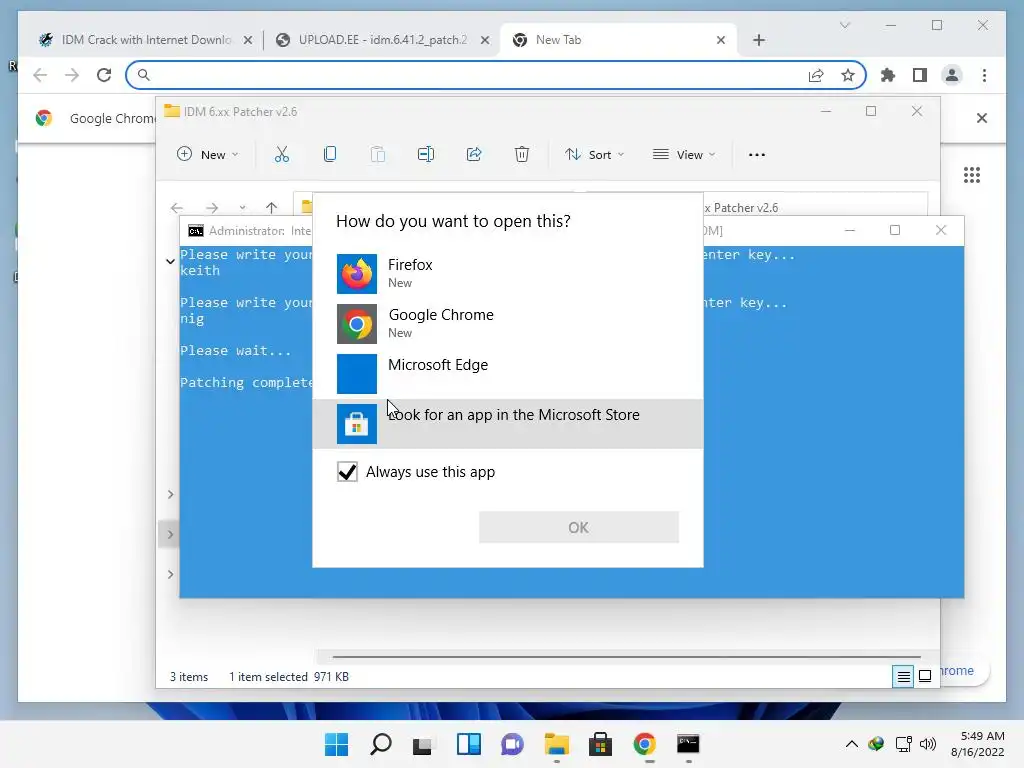This screenshot has width=1024, height=768.
Task: Open volume control in system tray
Action: tap(927, 744)
